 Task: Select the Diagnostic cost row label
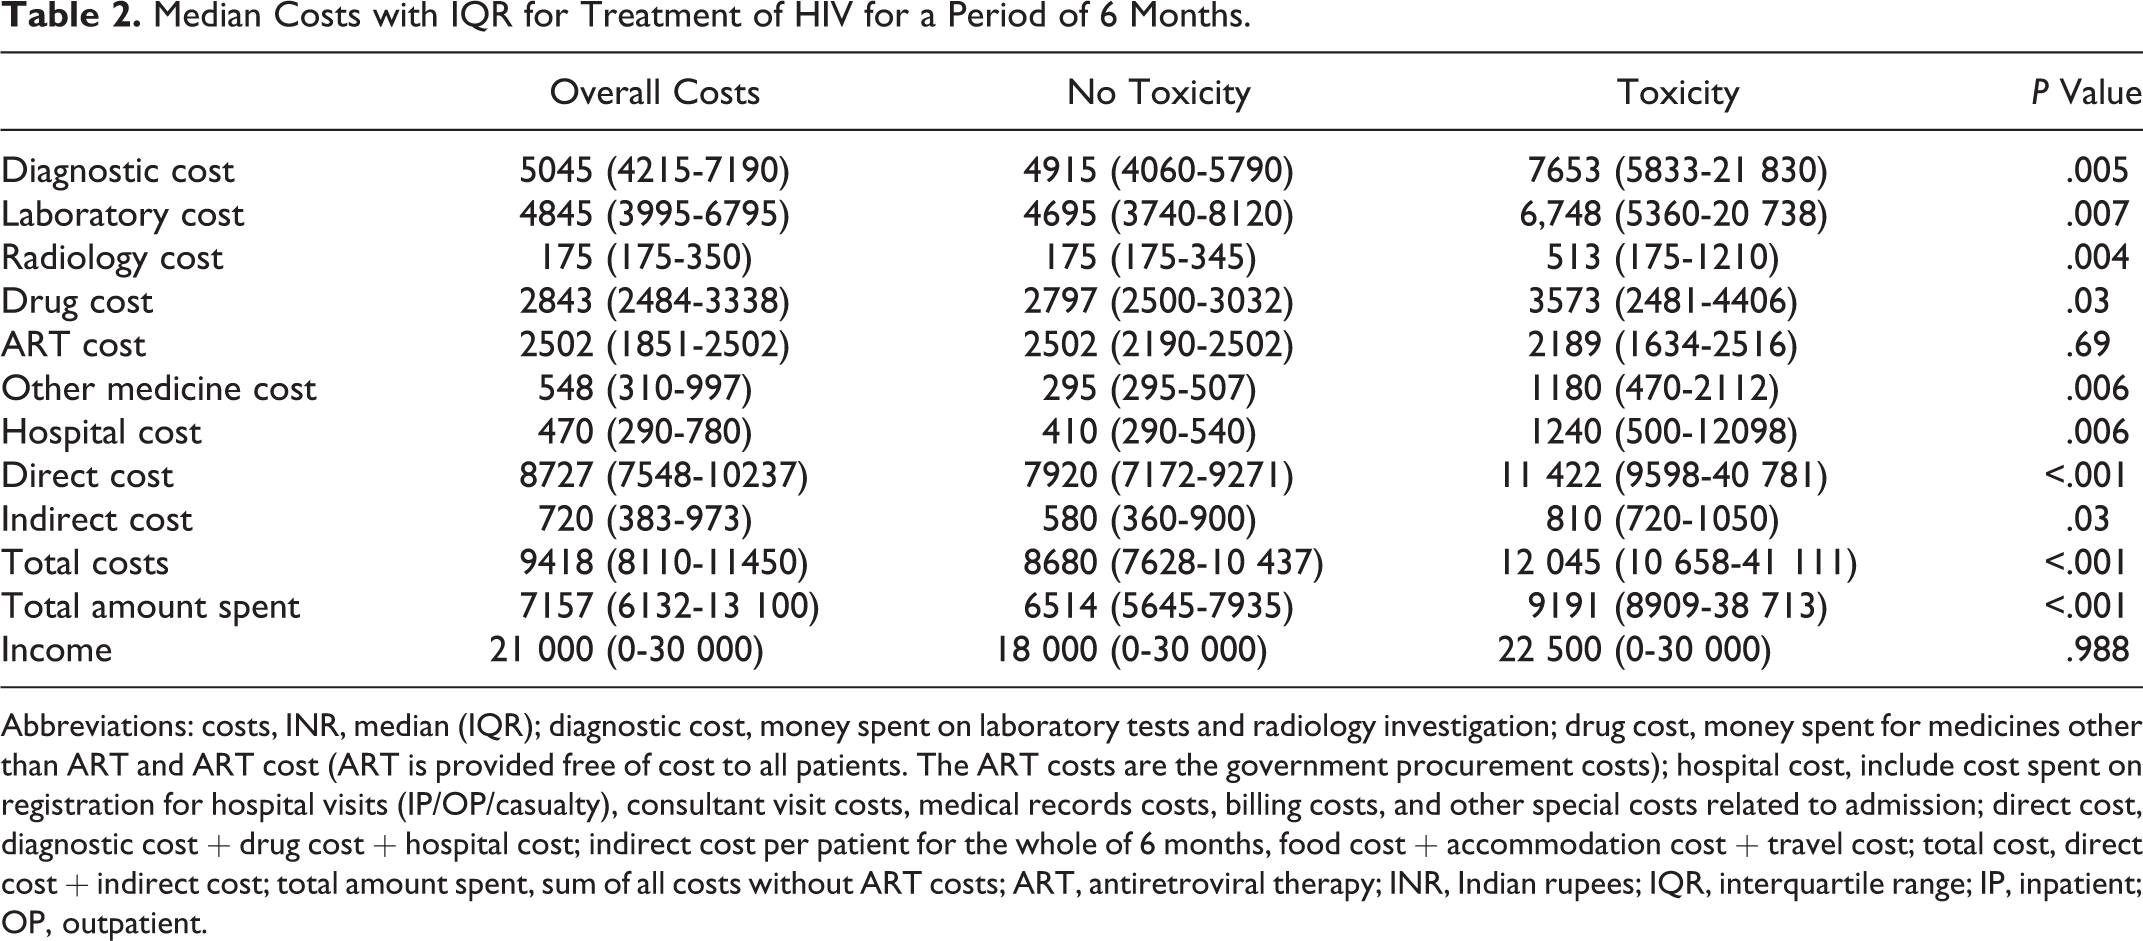pyautogui.click(x=117, y=170)
